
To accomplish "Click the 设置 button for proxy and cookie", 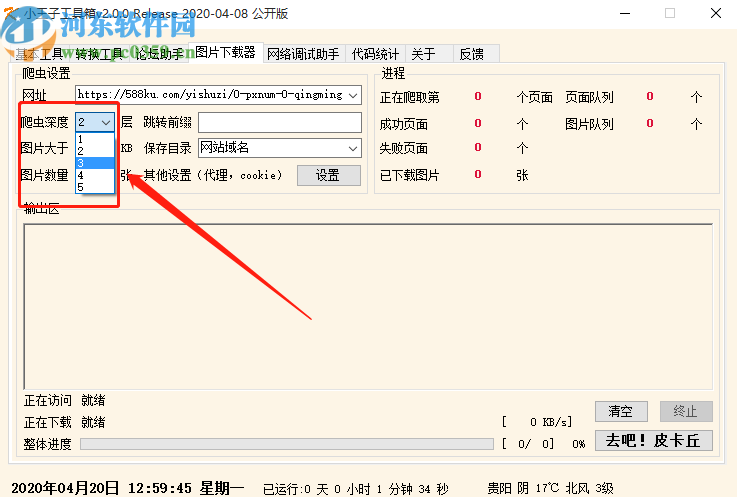I will click(329, 175).
